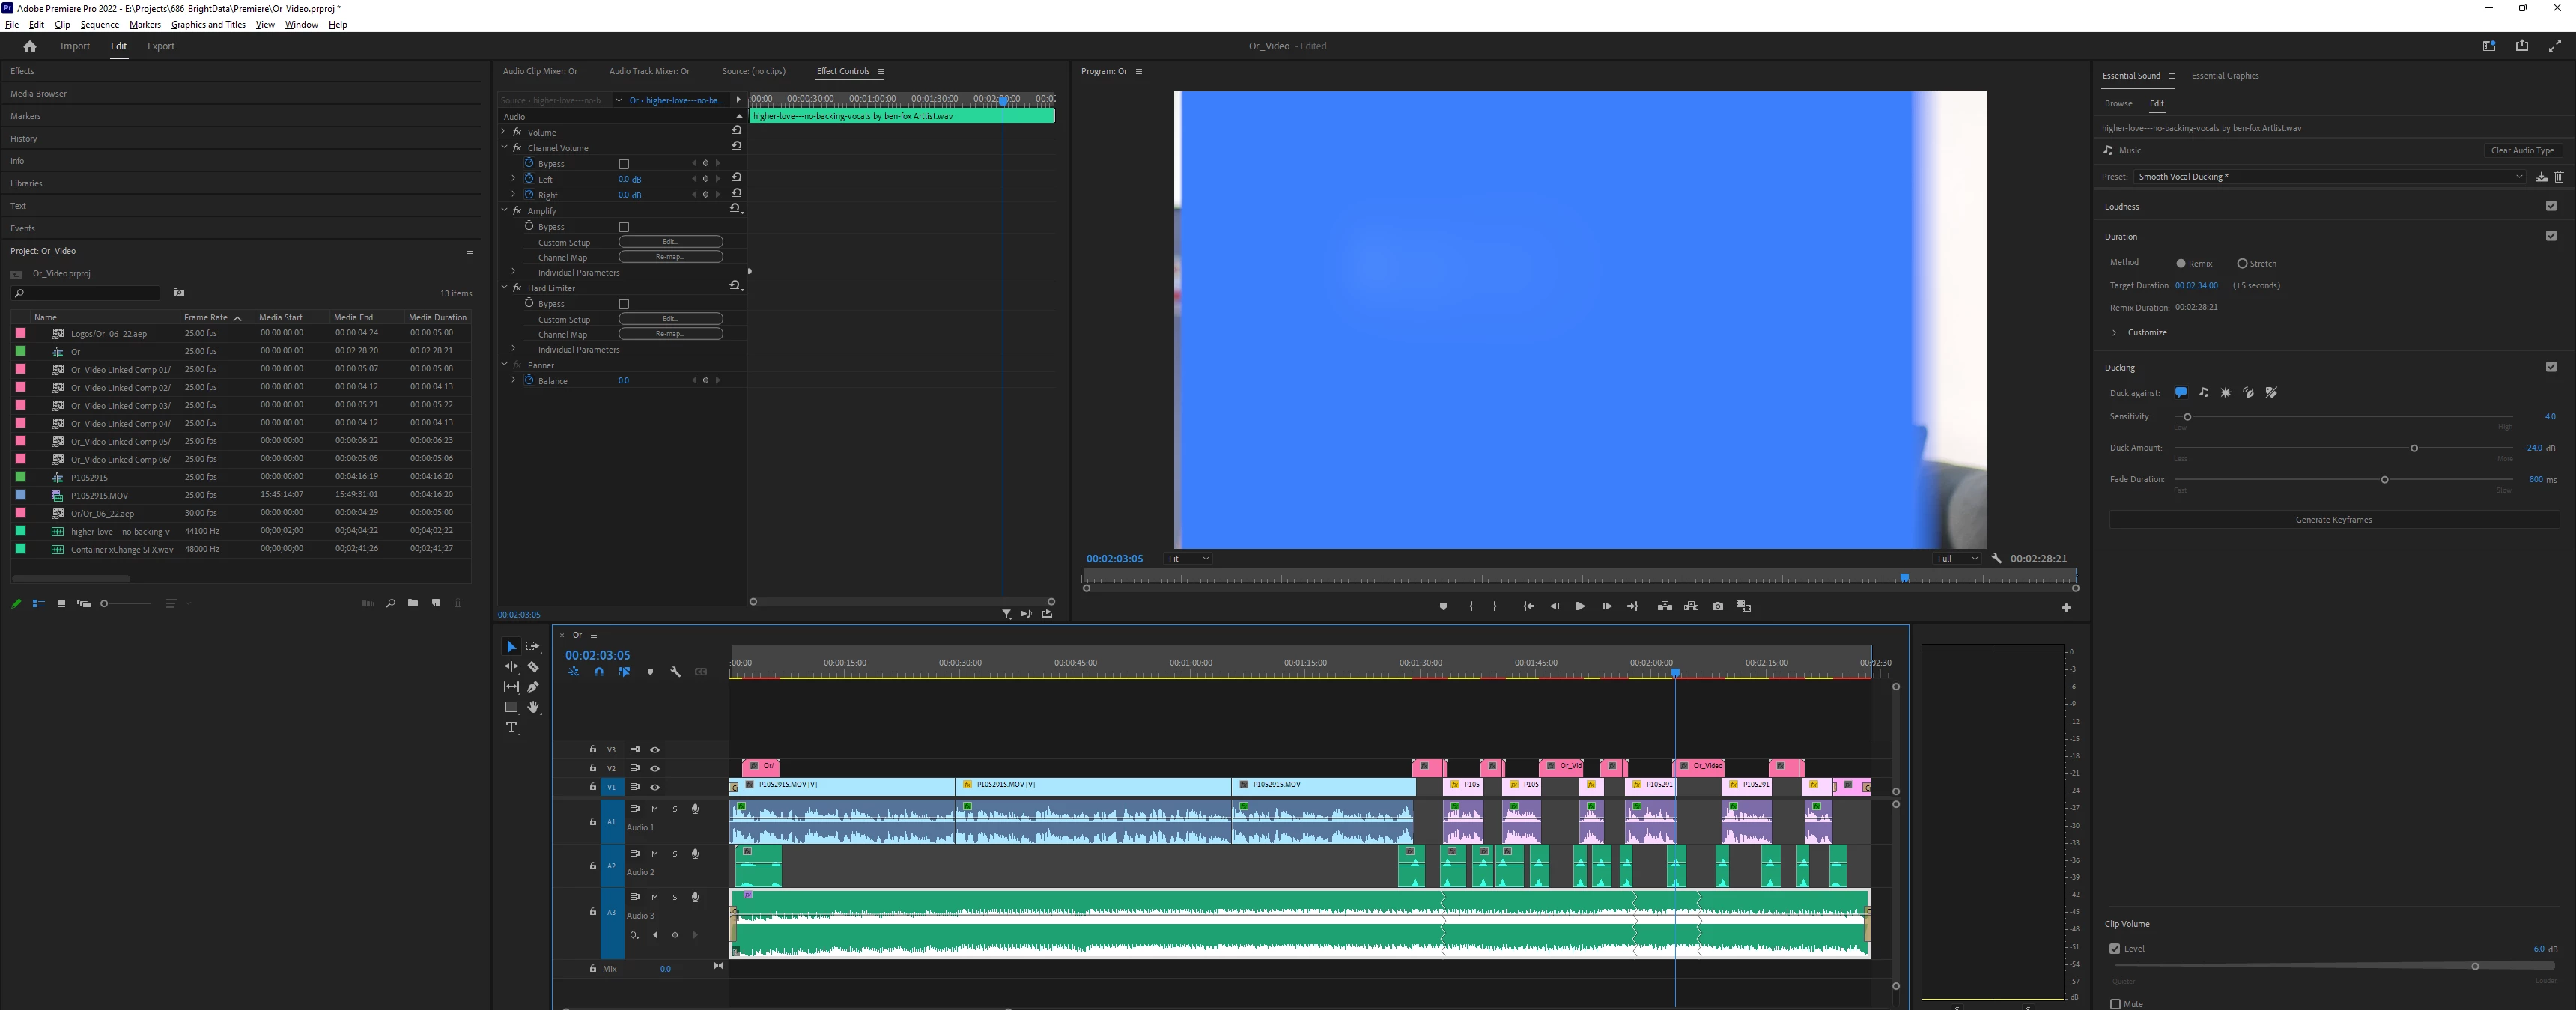This screenshot has width=2576, height=1010.
Task: Select the Pen tool
Action: point(533,687)
